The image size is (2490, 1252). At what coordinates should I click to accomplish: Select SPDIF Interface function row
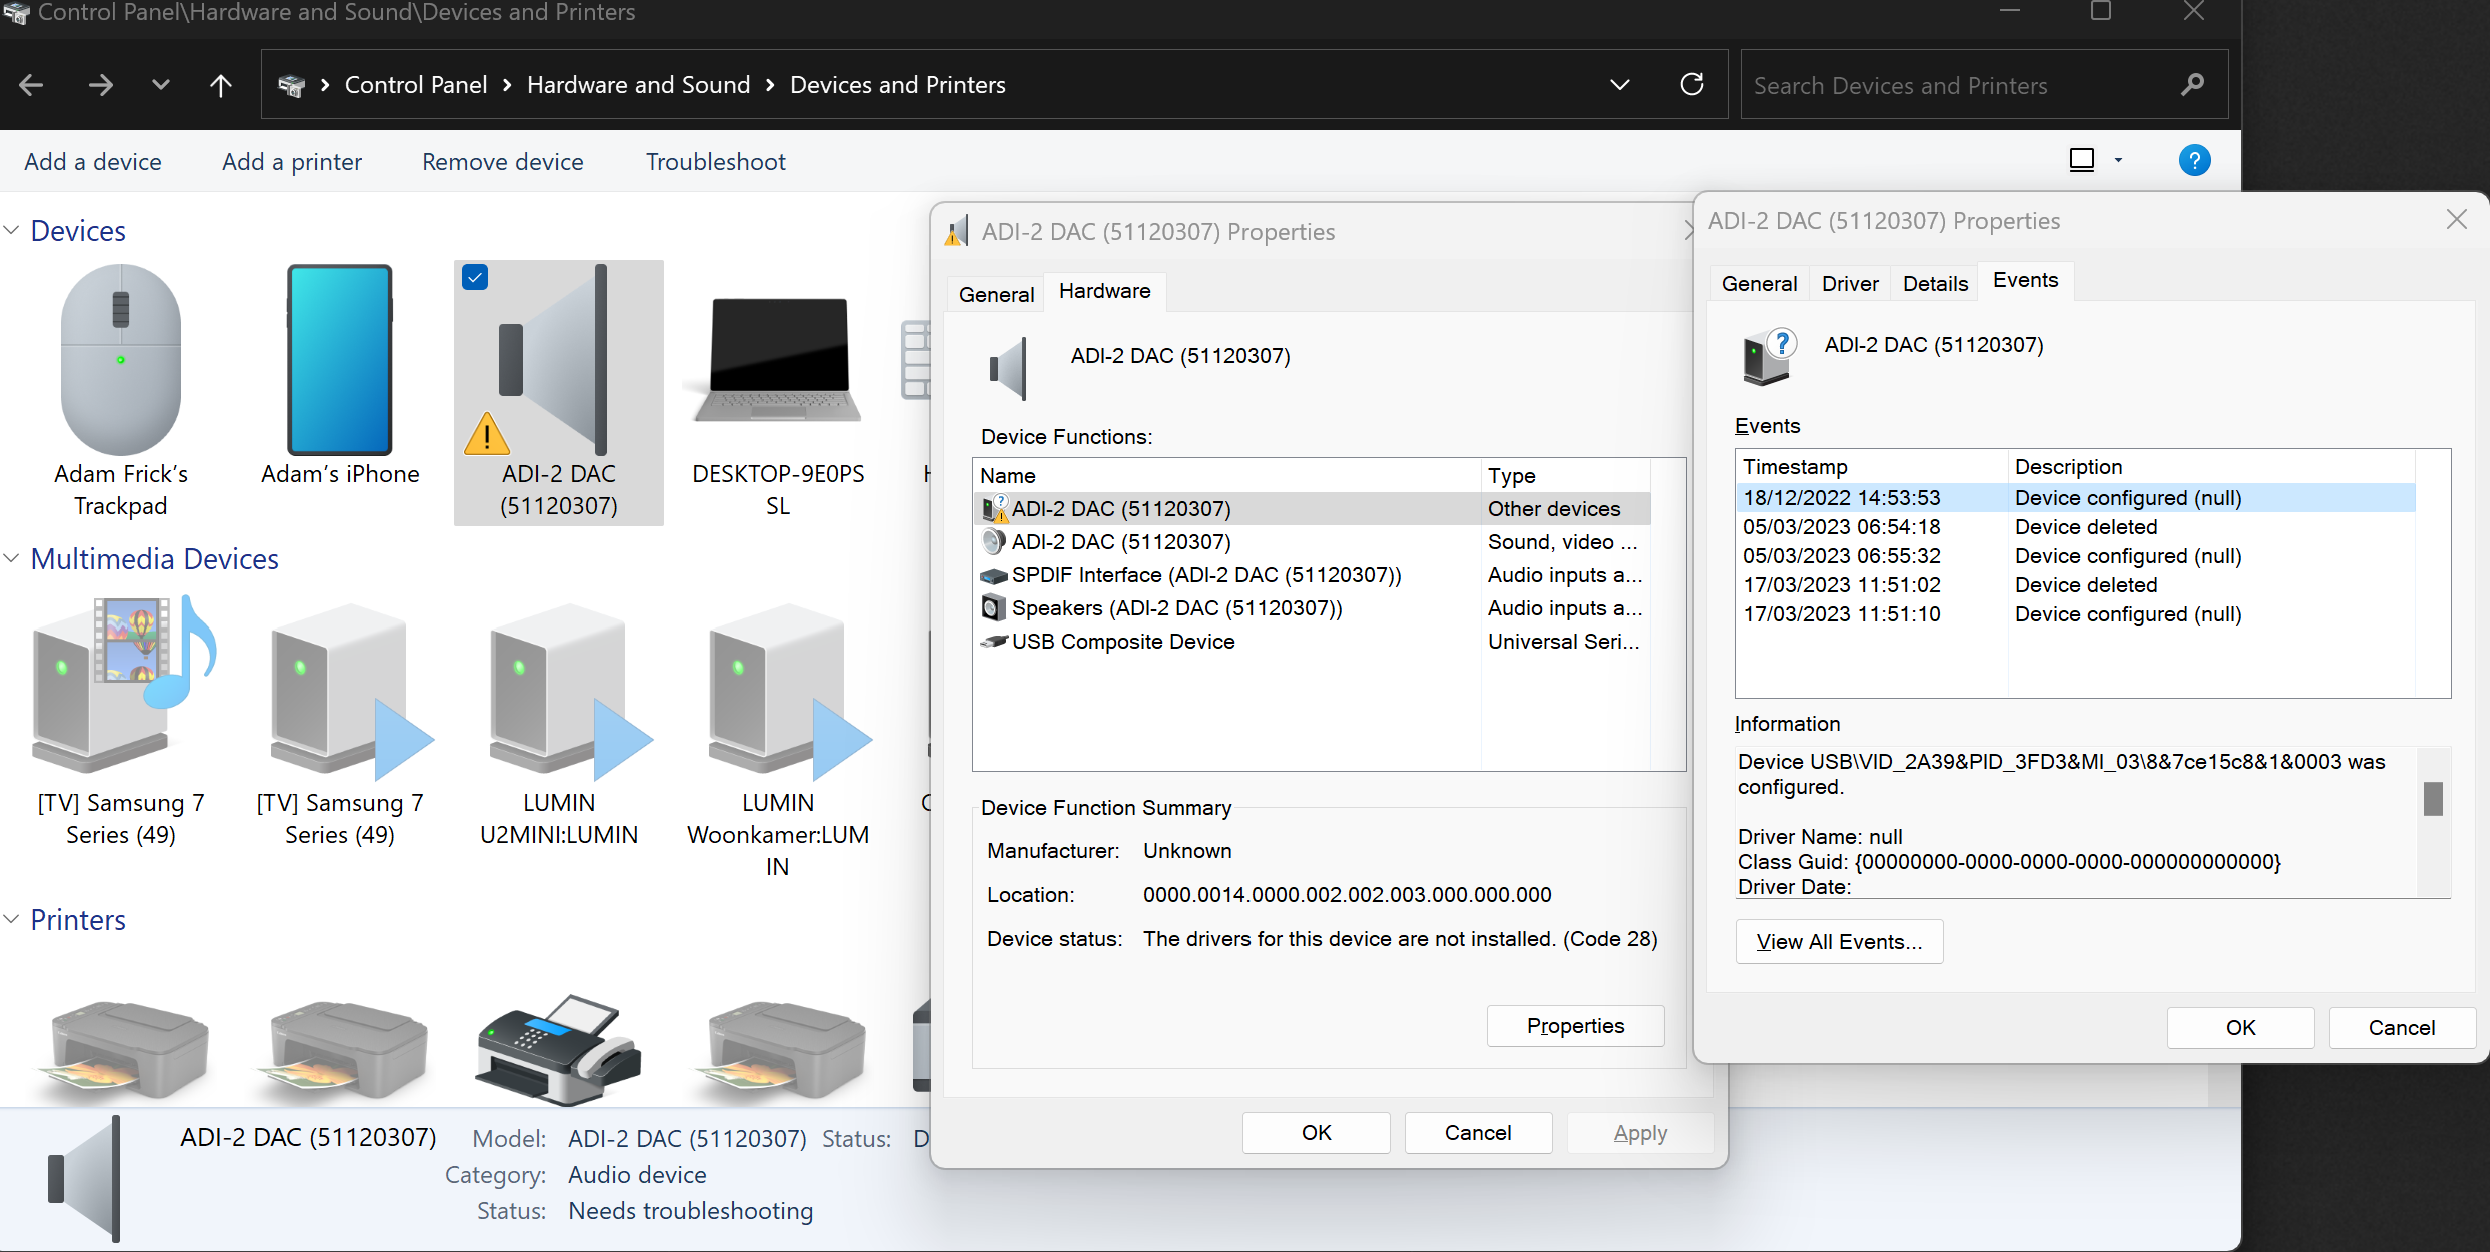click(1312, 575)
